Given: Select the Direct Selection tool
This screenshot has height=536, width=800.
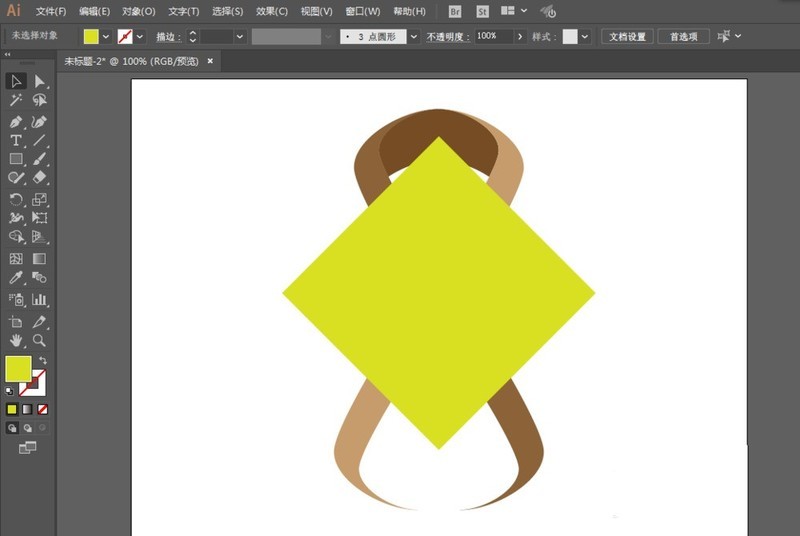Looking at the screenshot, I should click(40, 81).
